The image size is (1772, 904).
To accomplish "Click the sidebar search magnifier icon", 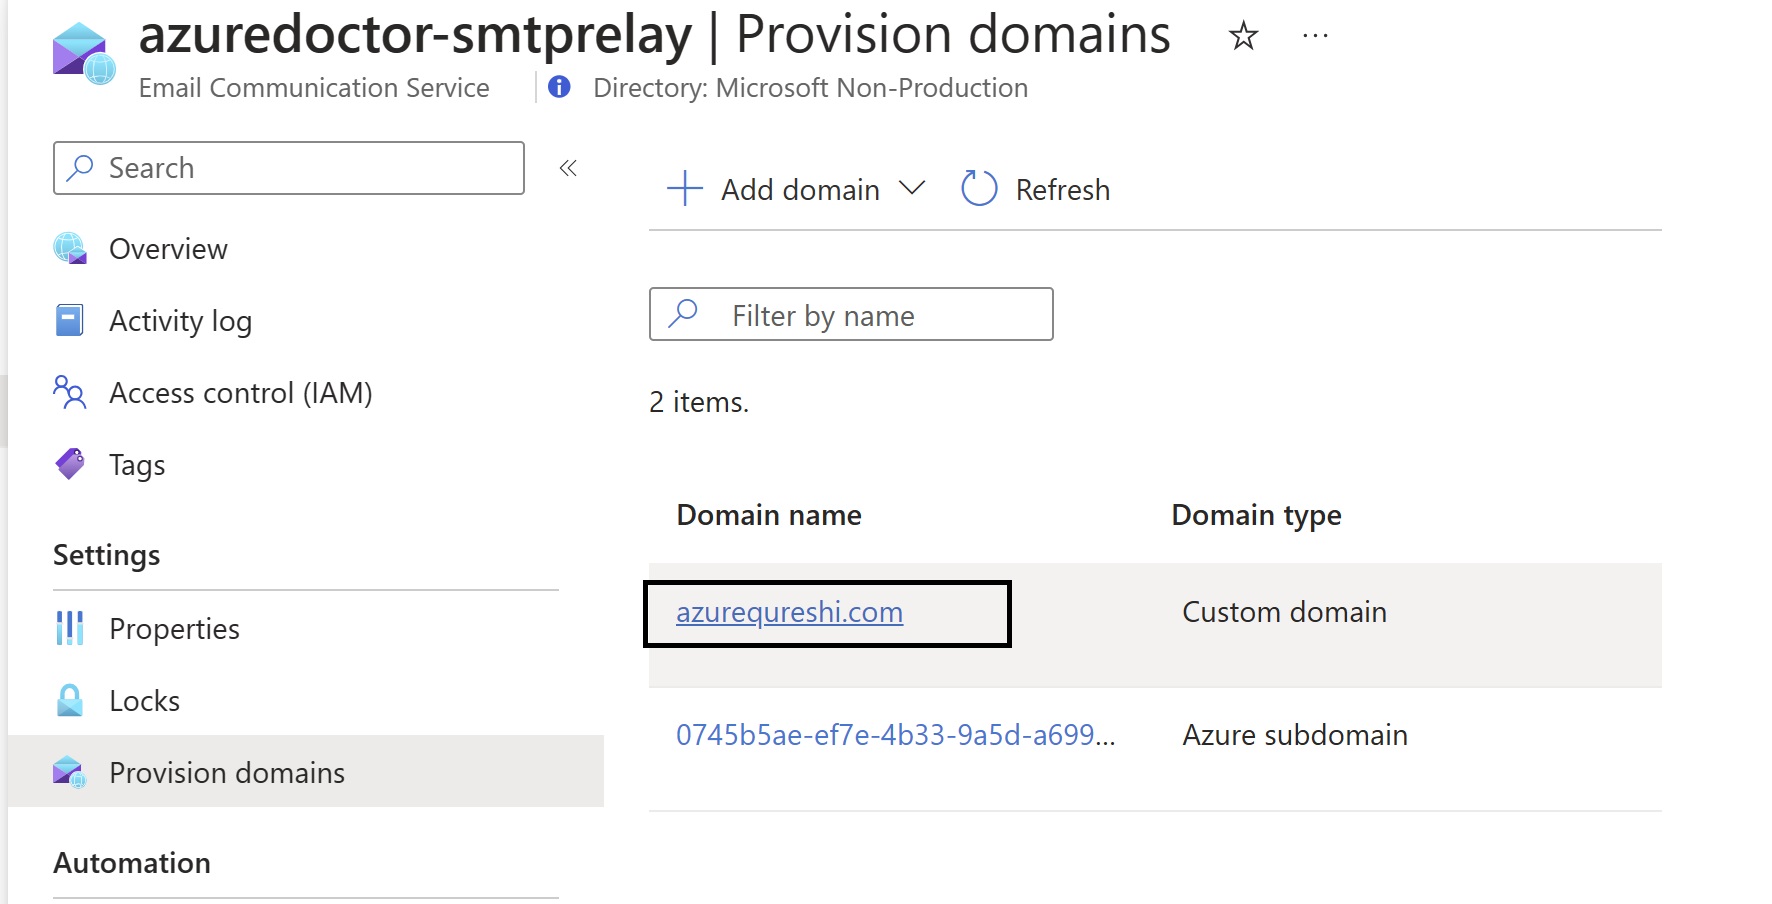I will tap(79, 168).
